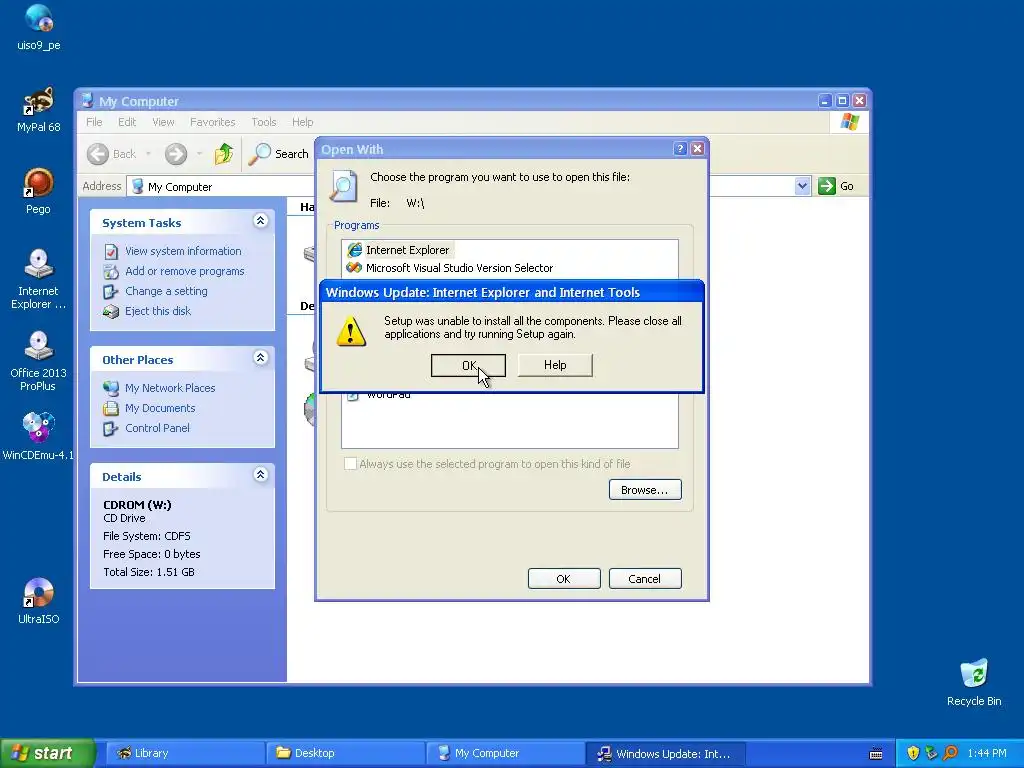Viewport: 1024px width, 768px height.
Task: Select the UltraISO desktop shortcut
Action: point(39,601)
